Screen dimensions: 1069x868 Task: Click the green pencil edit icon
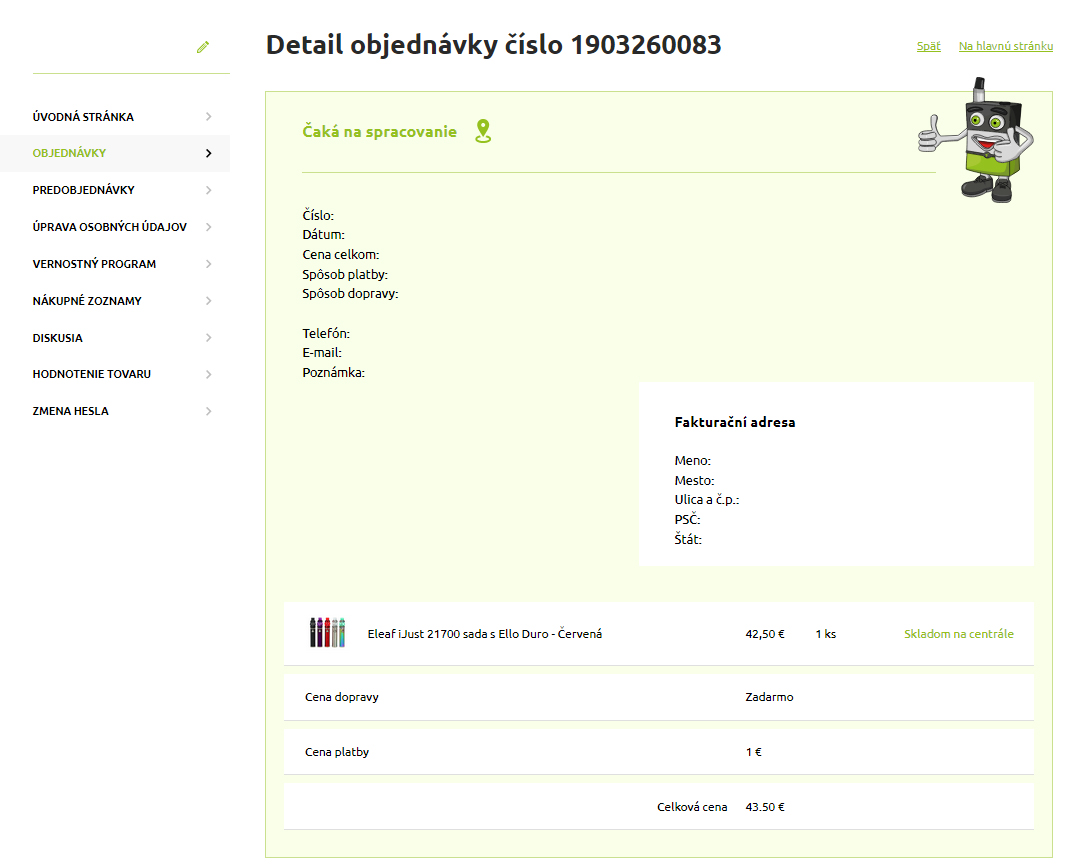pyautogui.click(x=203, y=47)
